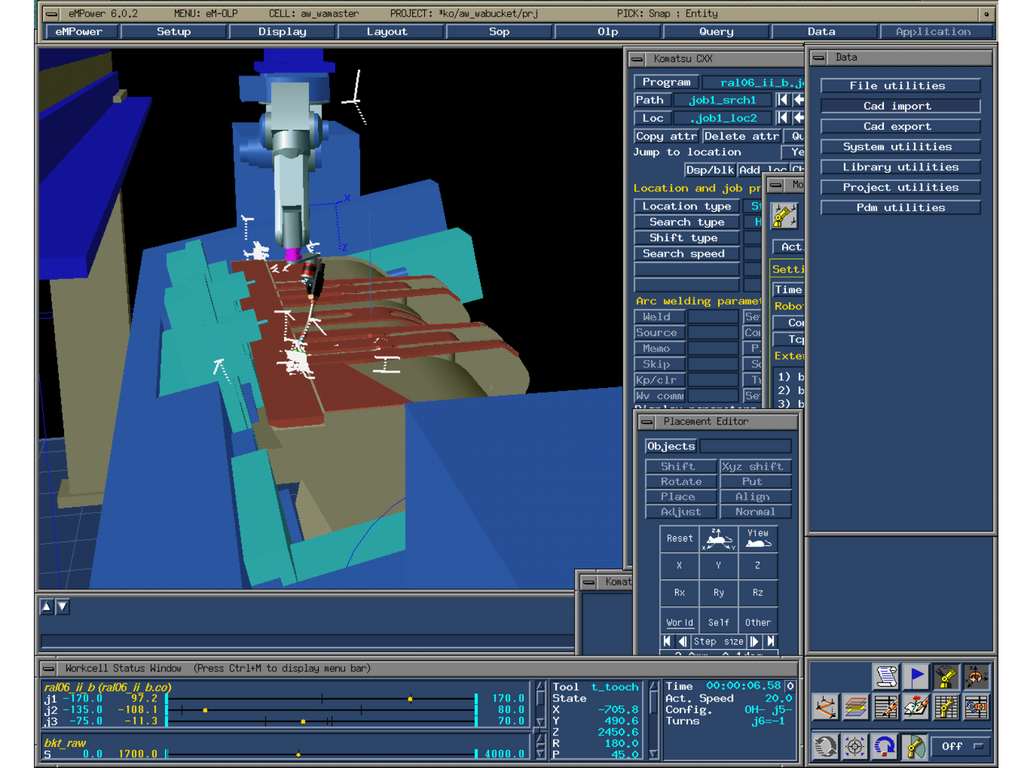The image size is (1024, 768).
Task: Select the World reference frame option
Action: pos(679,622)
